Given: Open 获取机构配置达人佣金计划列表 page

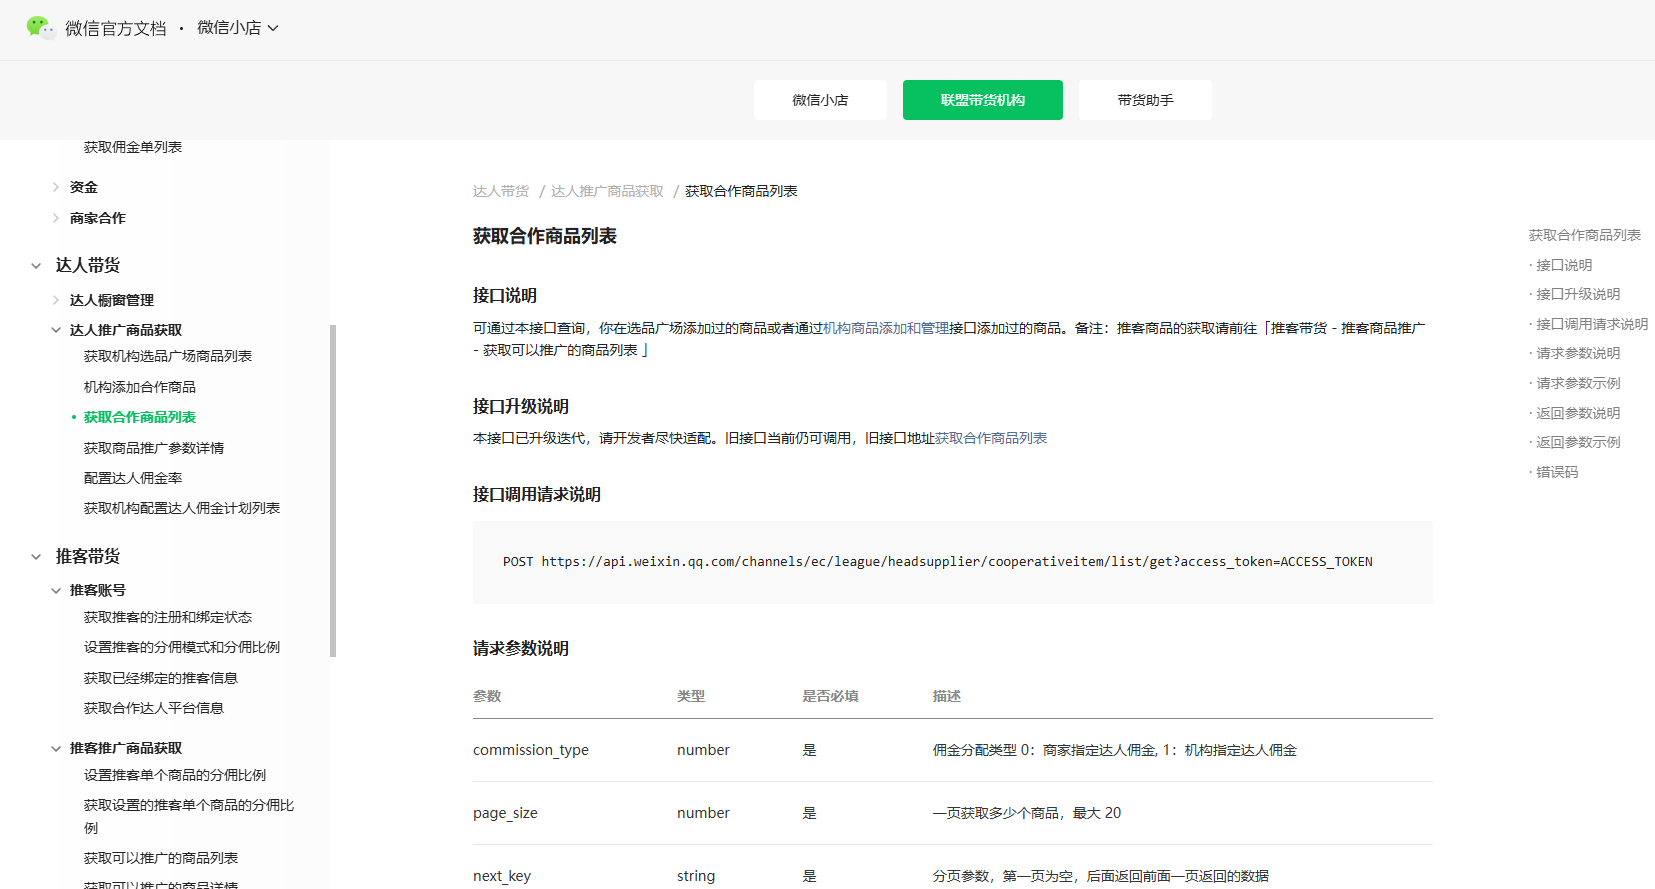Looking at the screenshot, I should tap(182, 508).
